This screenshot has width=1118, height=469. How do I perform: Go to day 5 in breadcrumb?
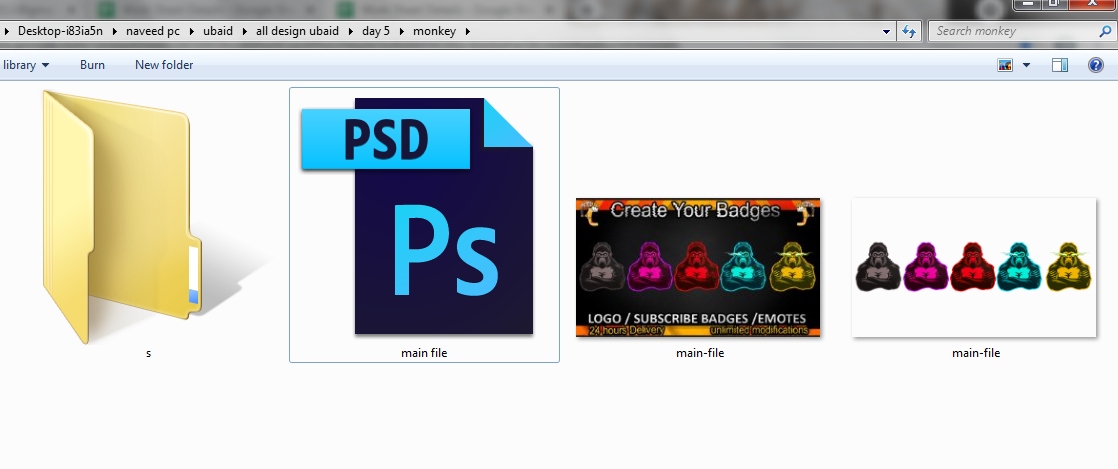pyautogui.click(x=376, y=31)
